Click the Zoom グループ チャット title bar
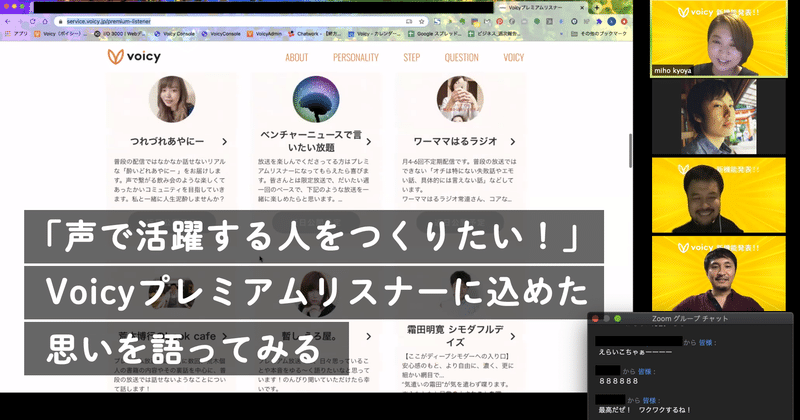The width and height of the screenshot is (800, 420). coord(690,318)
